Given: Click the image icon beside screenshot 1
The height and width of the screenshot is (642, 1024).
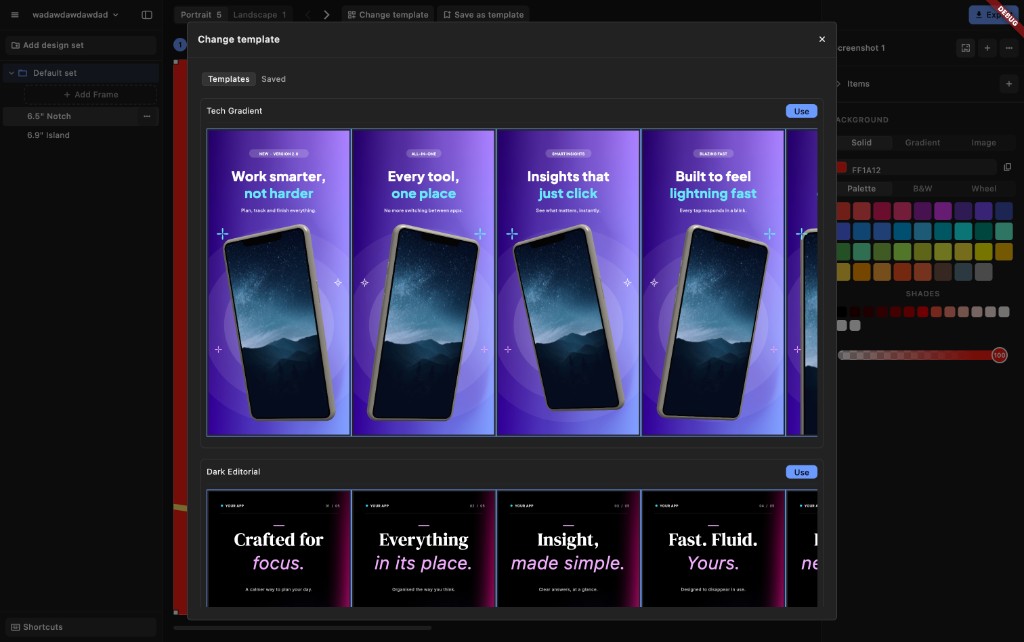Looking at the screenshot, I should [965, 48].
